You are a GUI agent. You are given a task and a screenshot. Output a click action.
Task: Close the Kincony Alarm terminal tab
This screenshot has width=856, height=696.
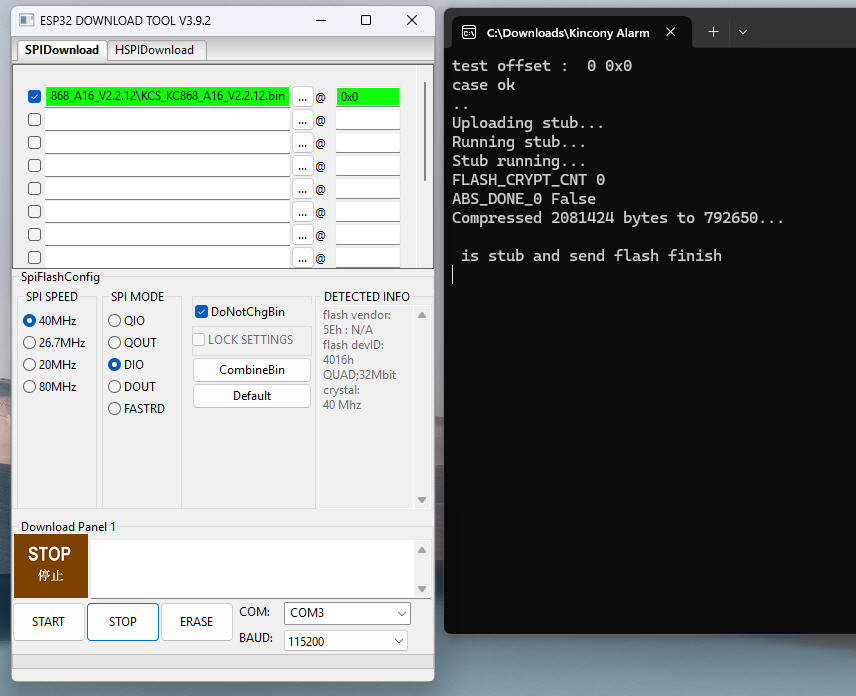pyautogui.click(x=671, y=32)
